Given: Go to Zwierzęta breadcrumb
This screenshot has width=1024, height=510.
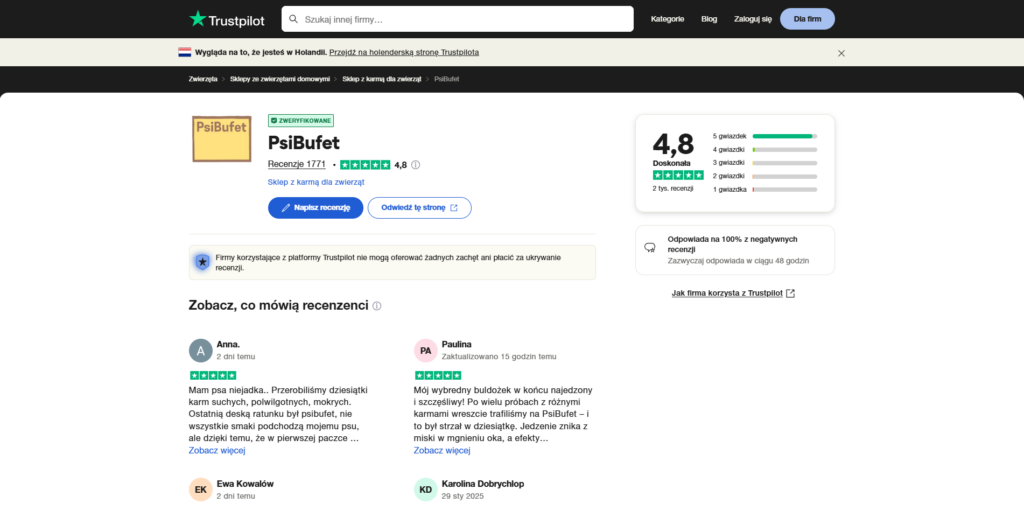Looking at the screenshot, I should coord(203,79).
